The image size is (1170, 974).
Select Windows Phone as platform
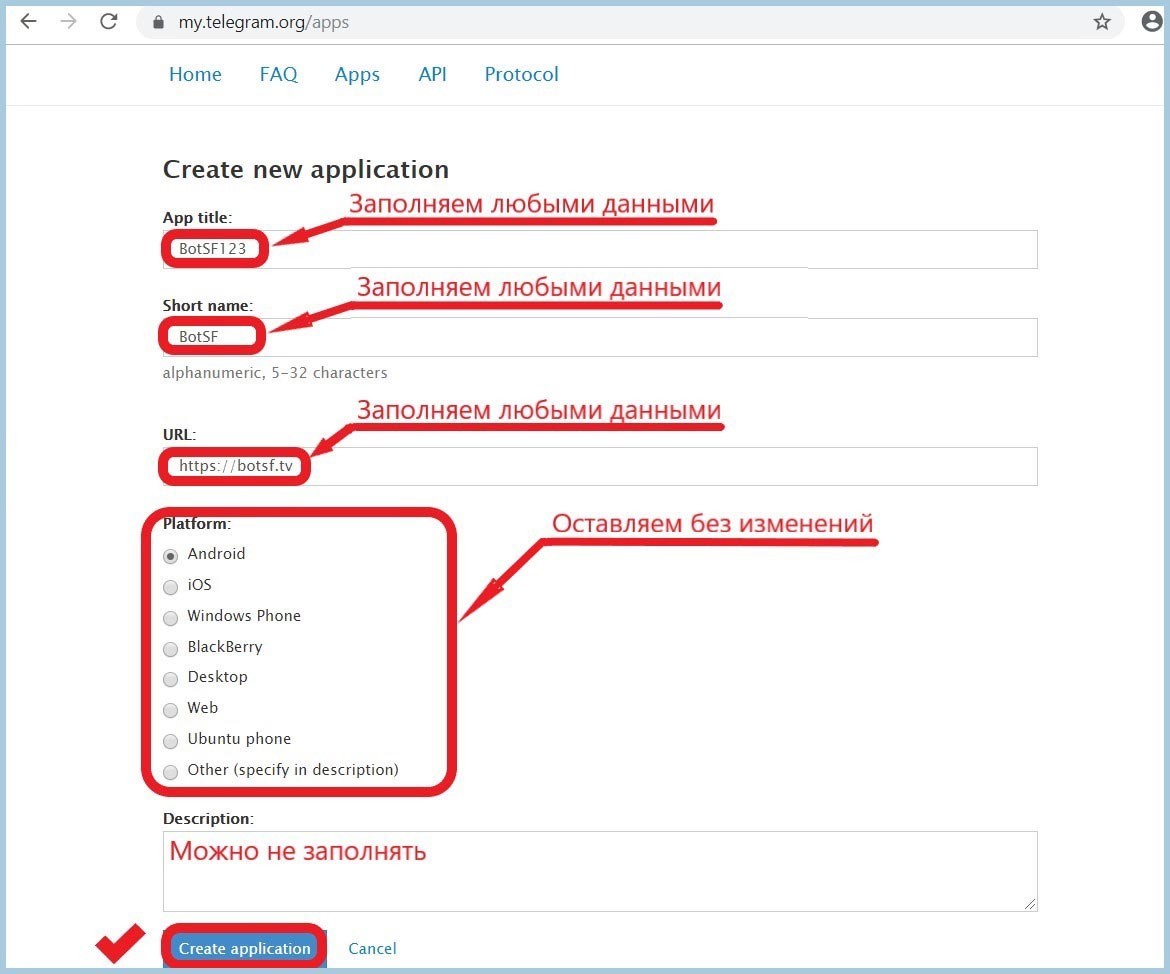171,617
